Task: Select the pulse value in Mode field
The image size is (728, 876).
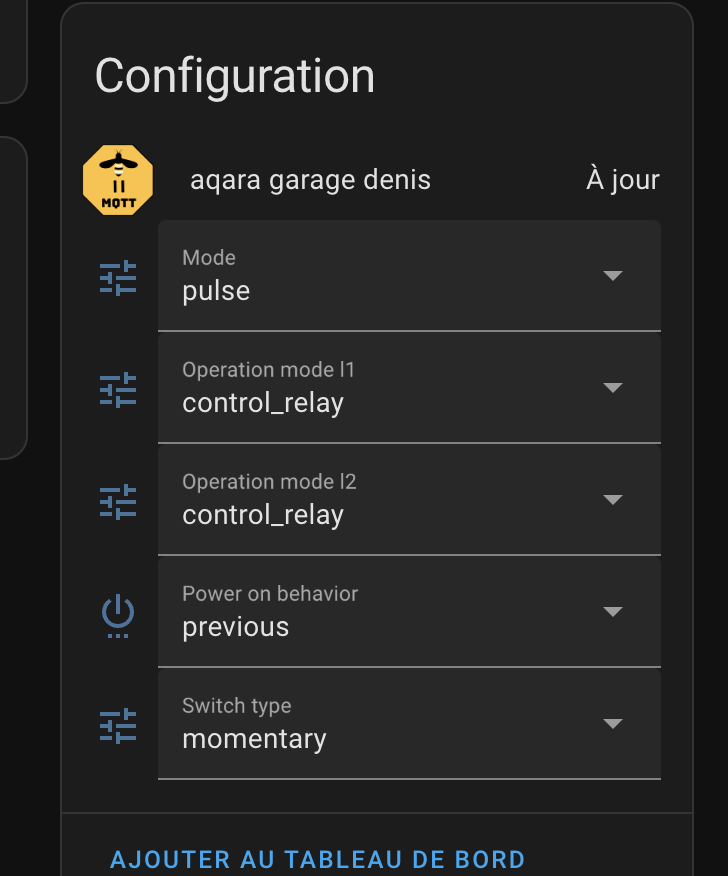Action: pyautogui.click(x=216, y=292)
